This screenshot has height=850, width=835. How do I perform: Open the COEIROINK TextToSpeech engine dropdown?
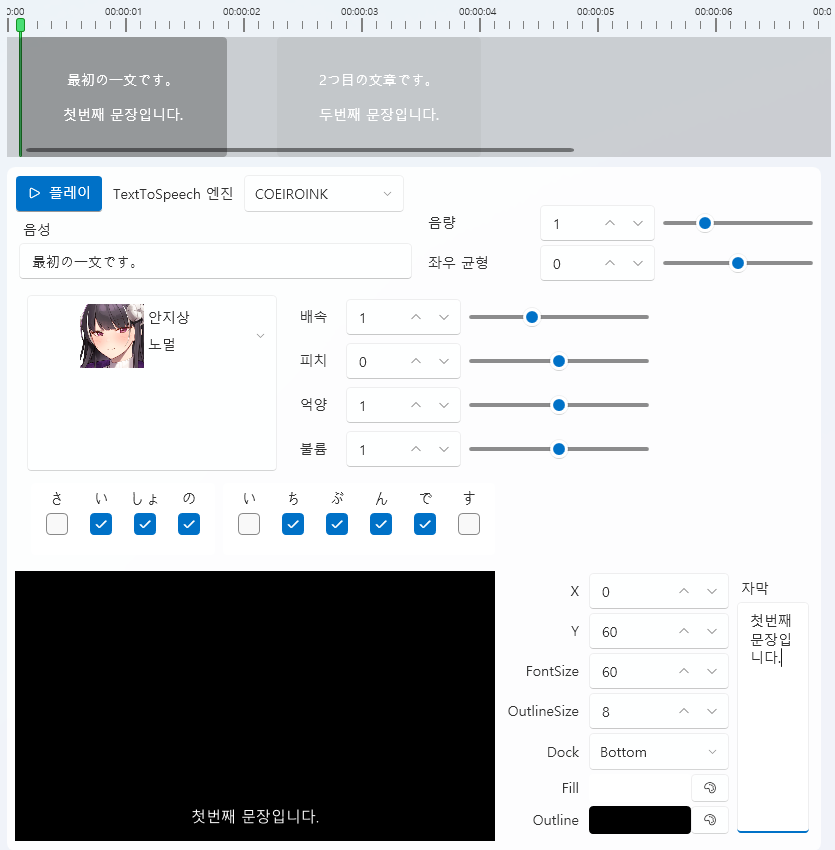pyautogui.click(x=324, y=193)
